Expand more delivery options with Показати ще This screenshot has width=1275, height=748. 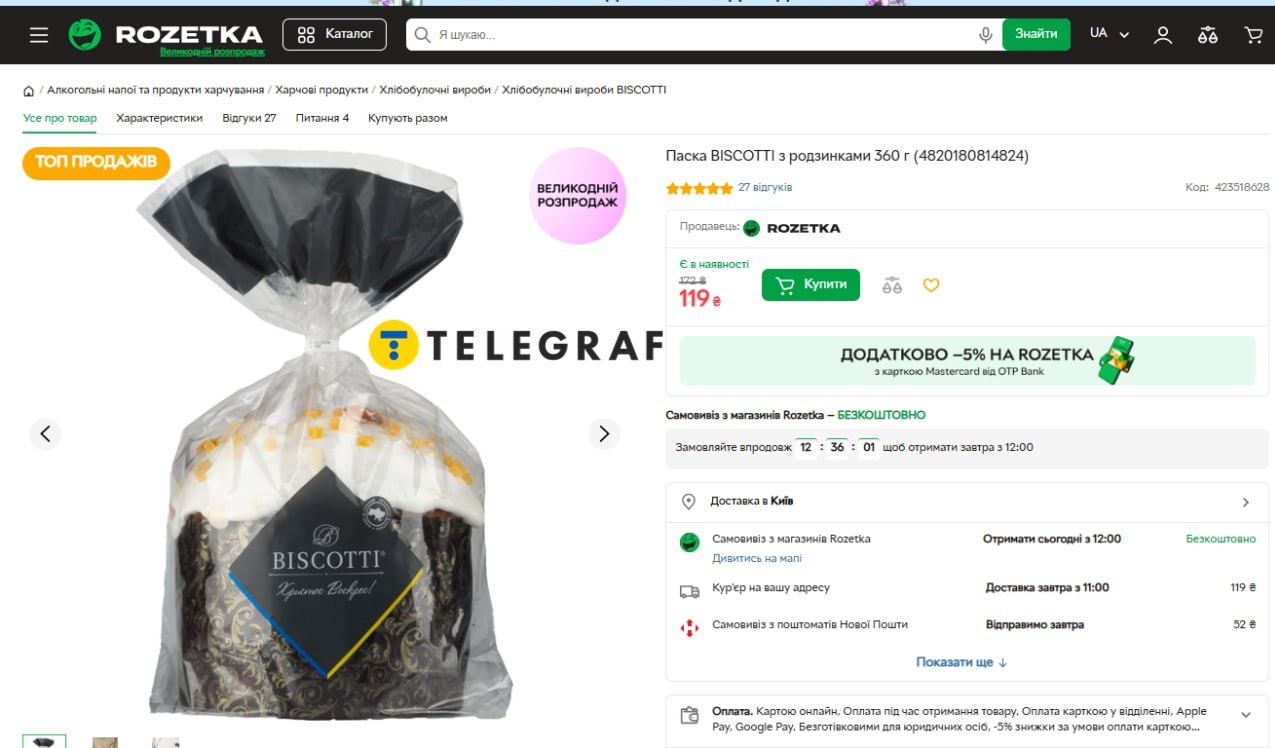pyautogui.click(x=961, y=662)
